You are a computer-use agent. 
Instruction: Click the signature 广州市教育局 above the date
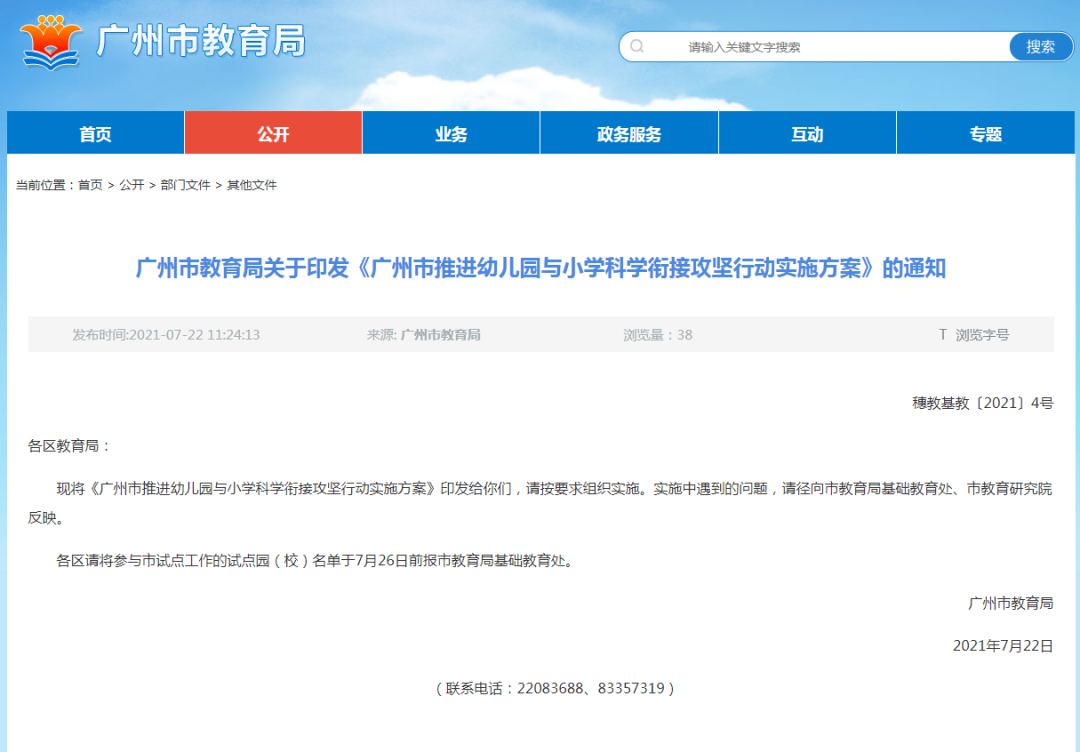point(1010,603)
